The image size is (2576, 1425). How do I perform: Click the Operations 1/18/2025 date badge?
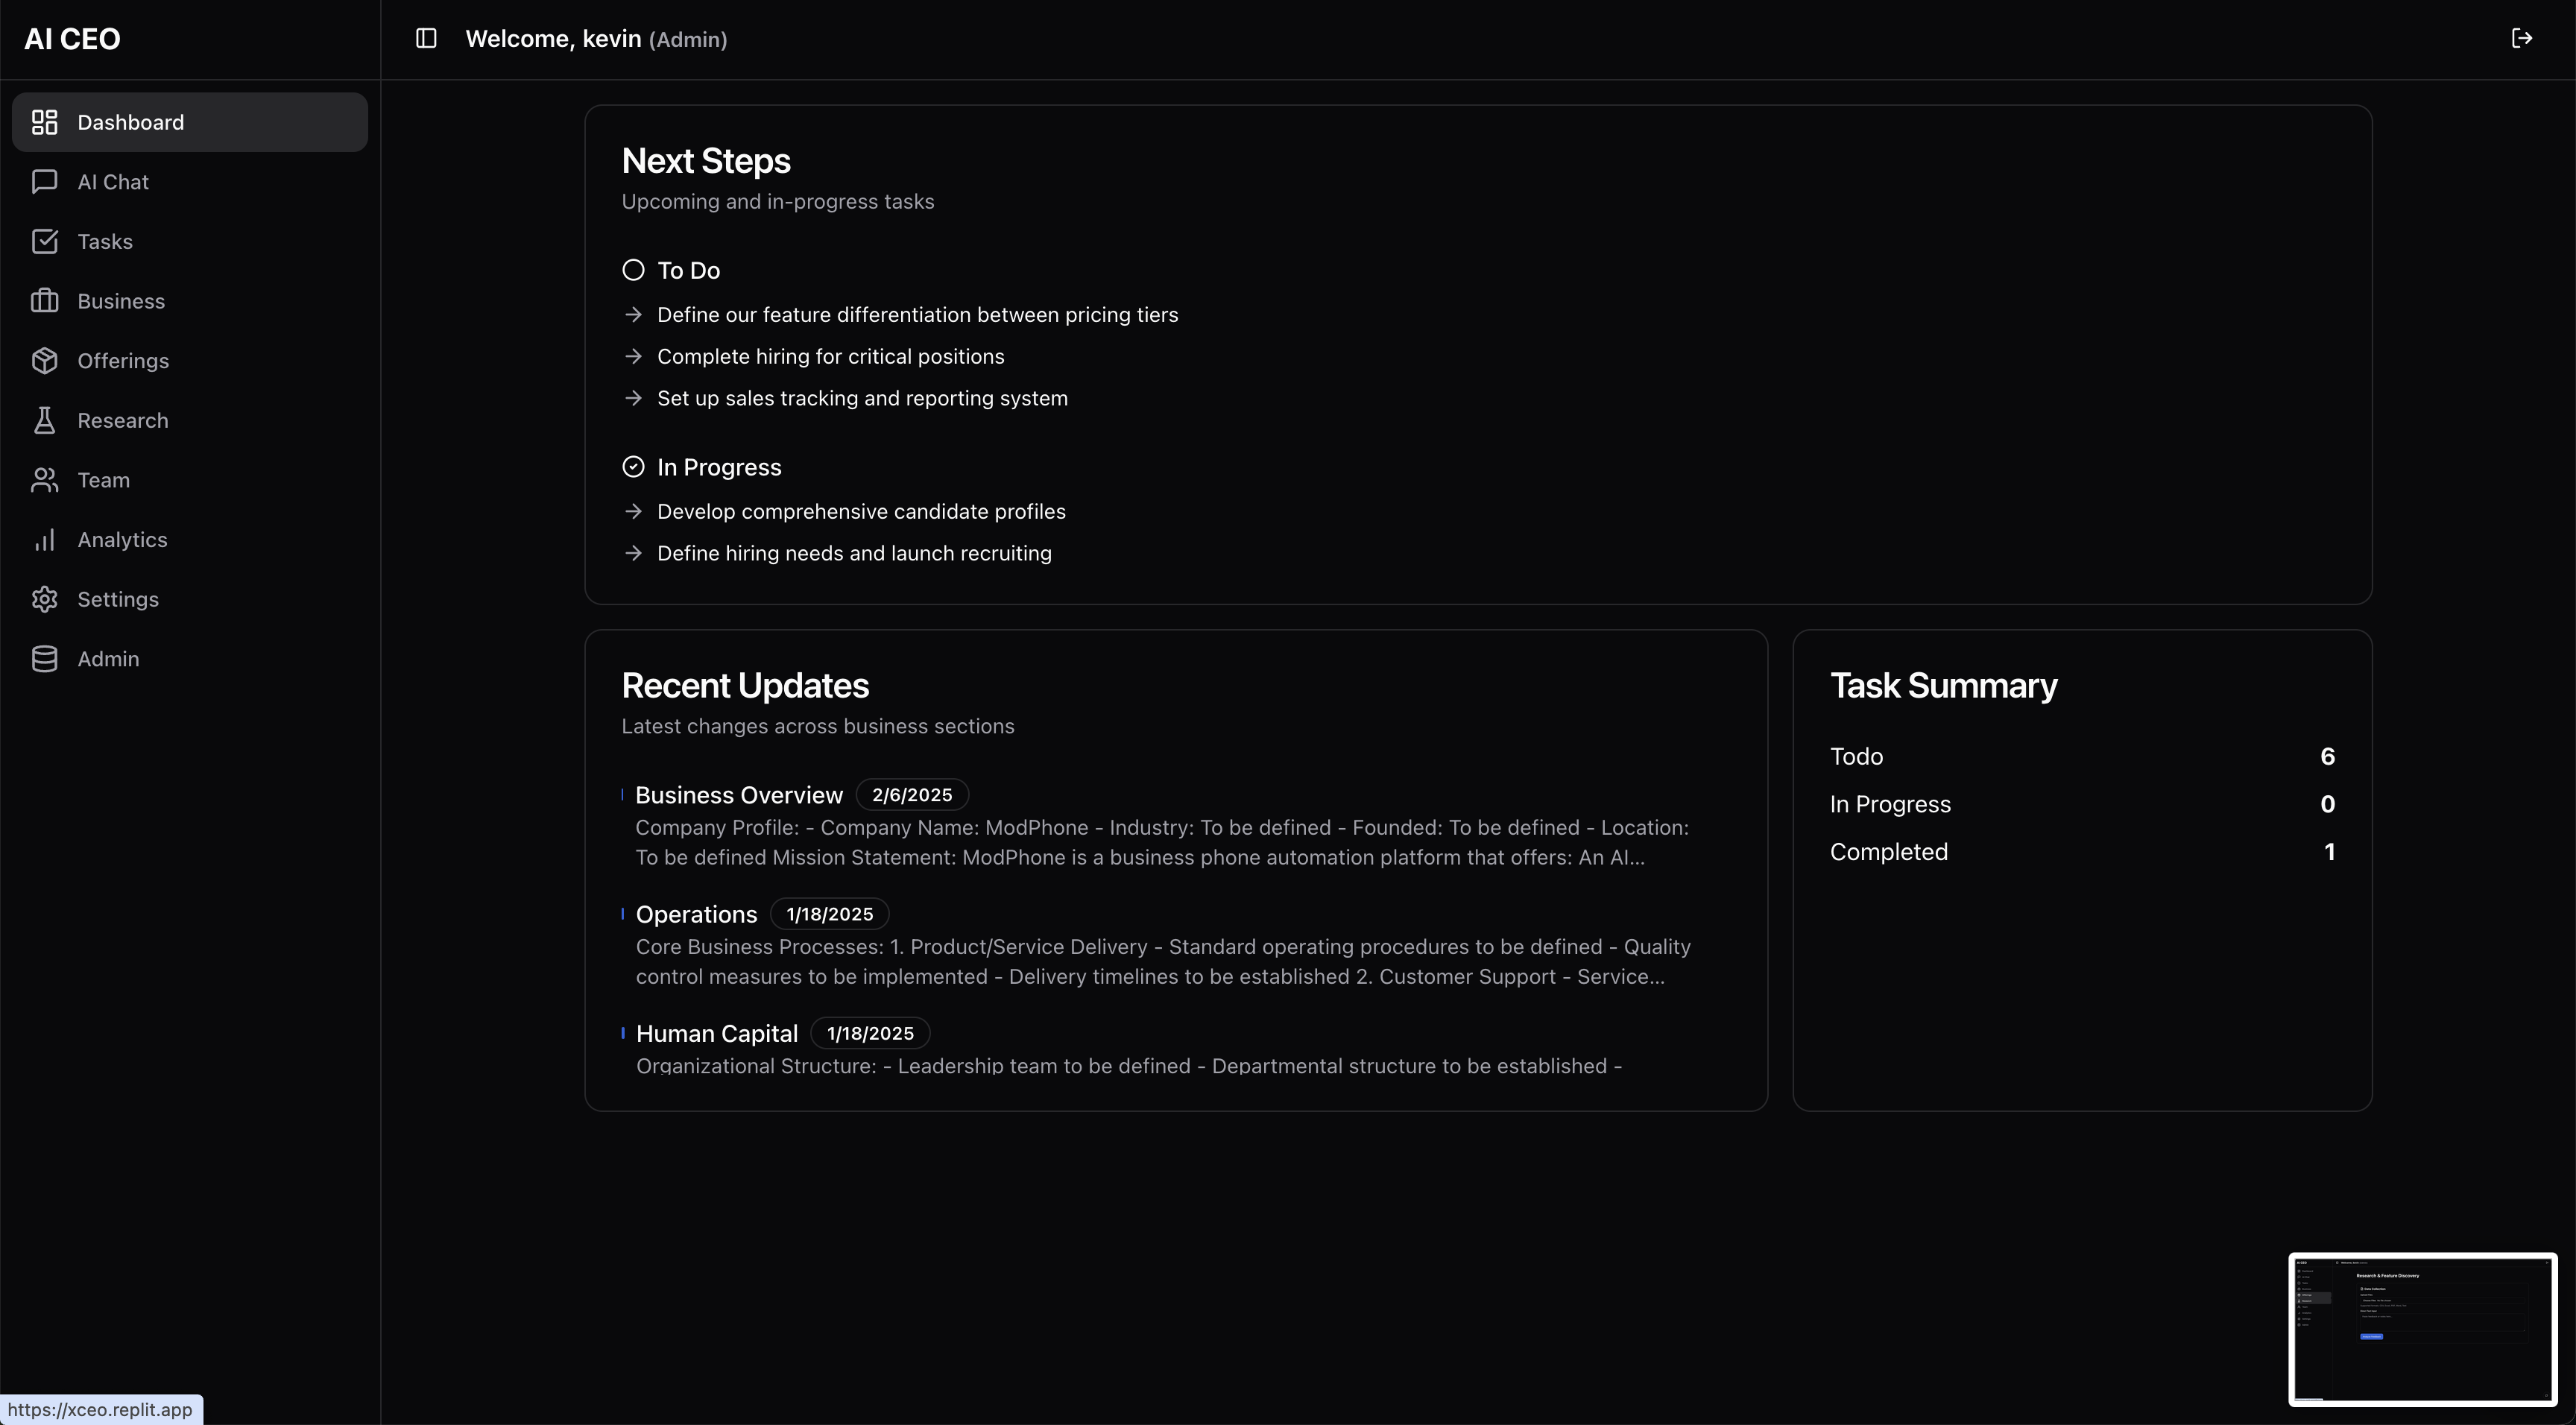(829, 914)
